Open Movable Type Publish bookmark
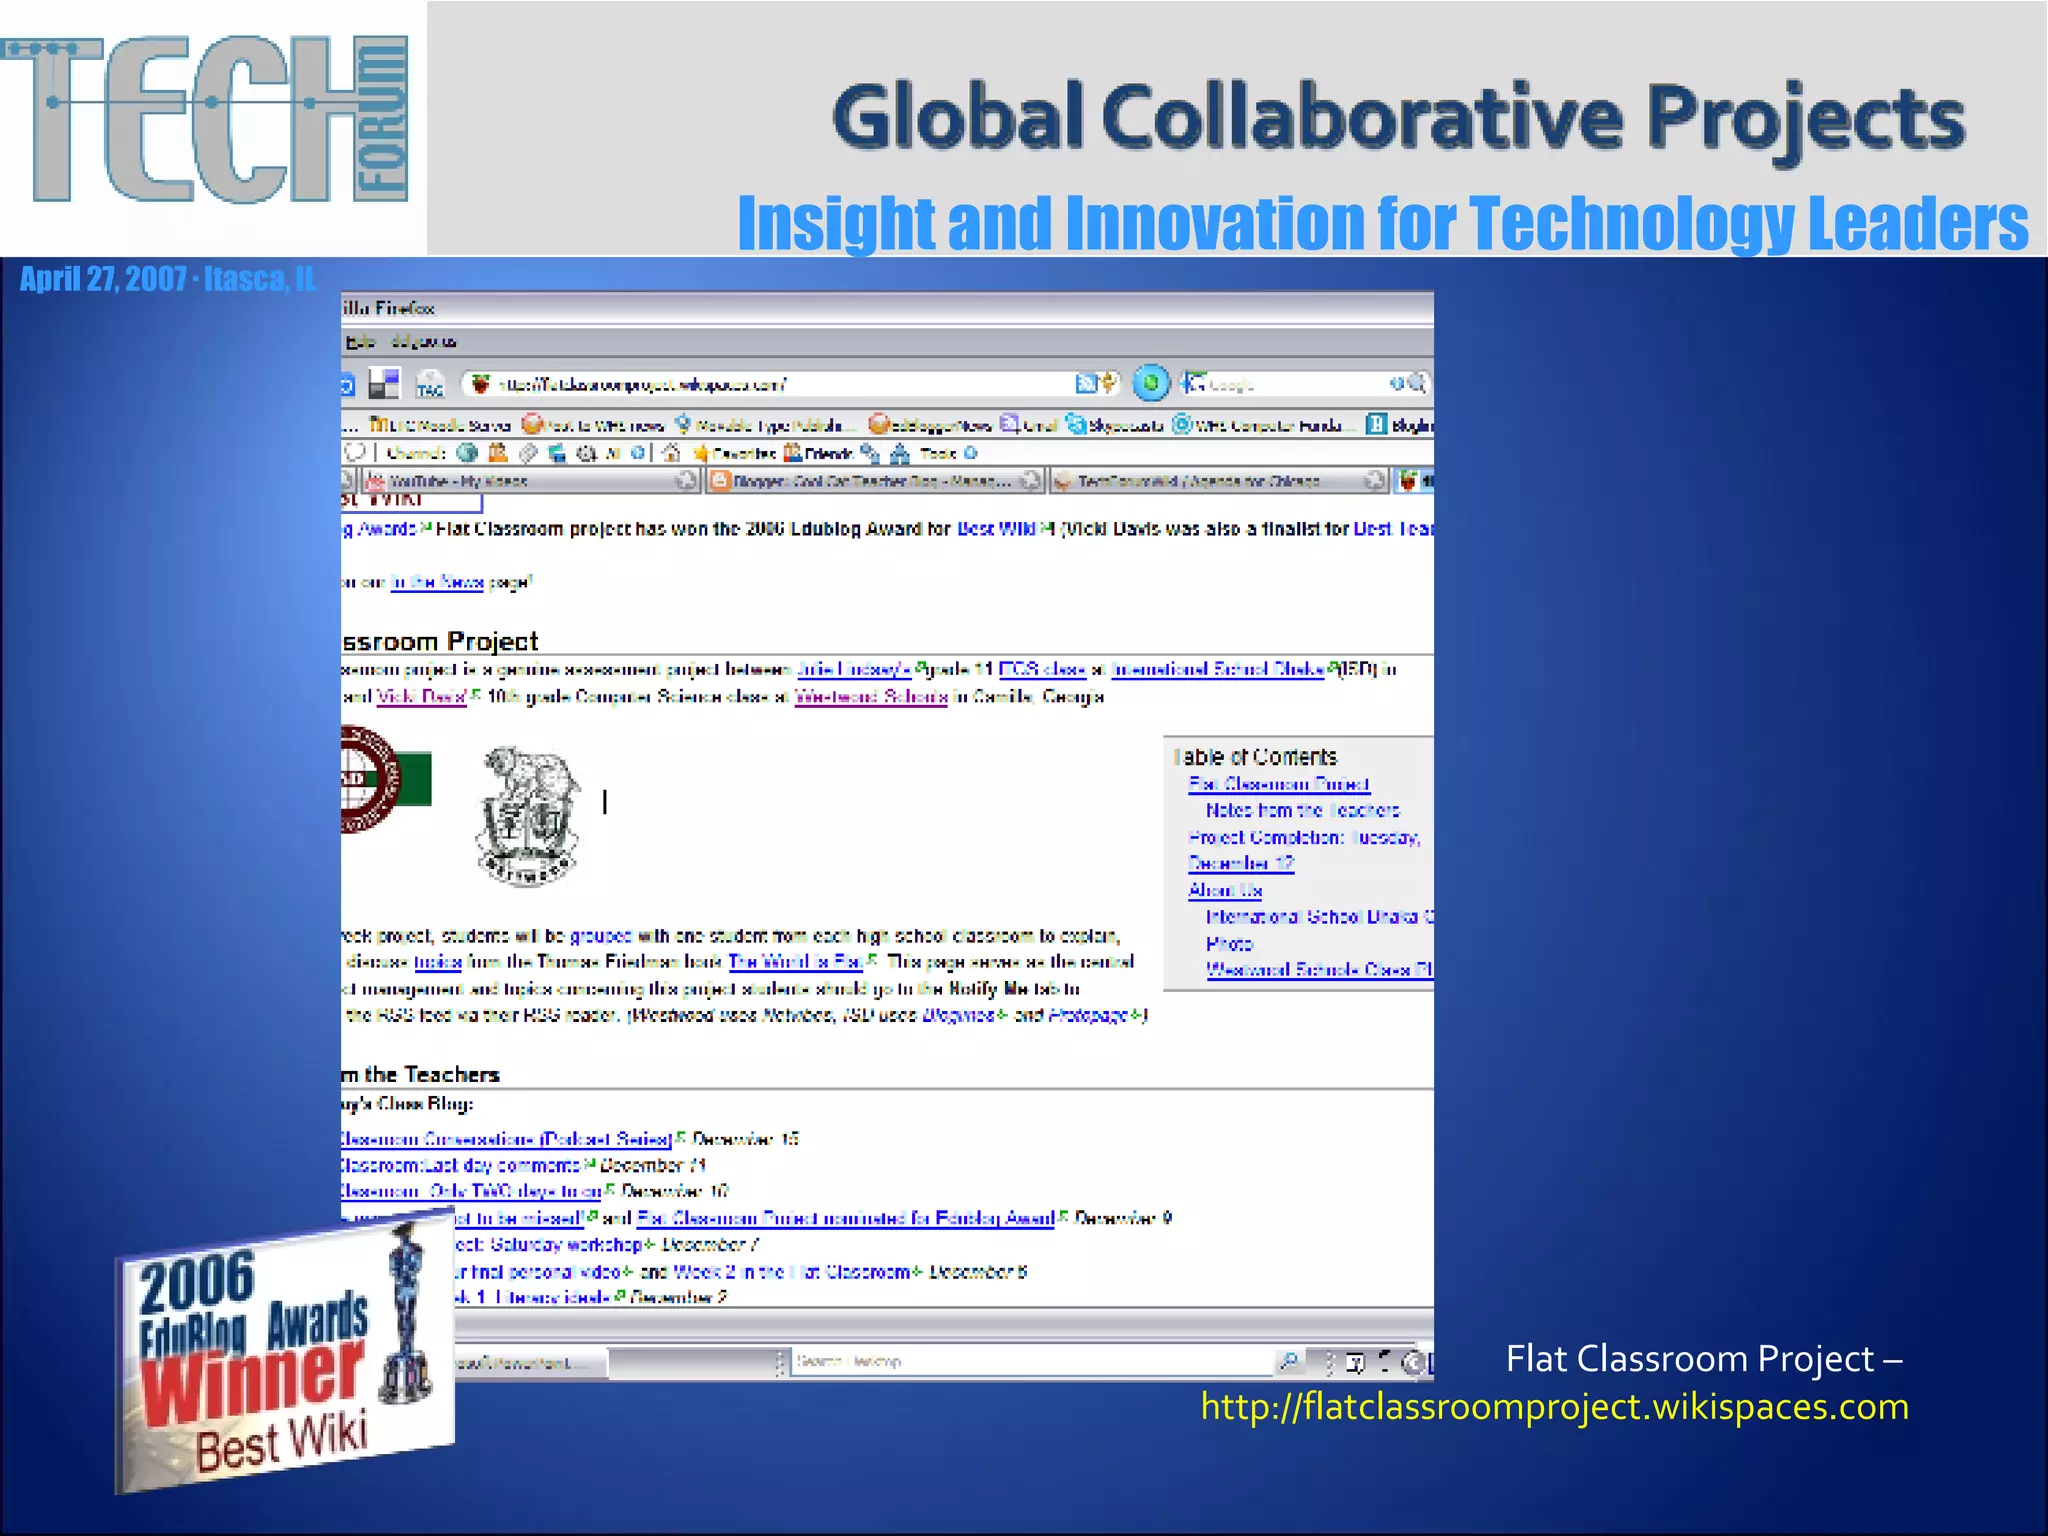 click(767, 425)
